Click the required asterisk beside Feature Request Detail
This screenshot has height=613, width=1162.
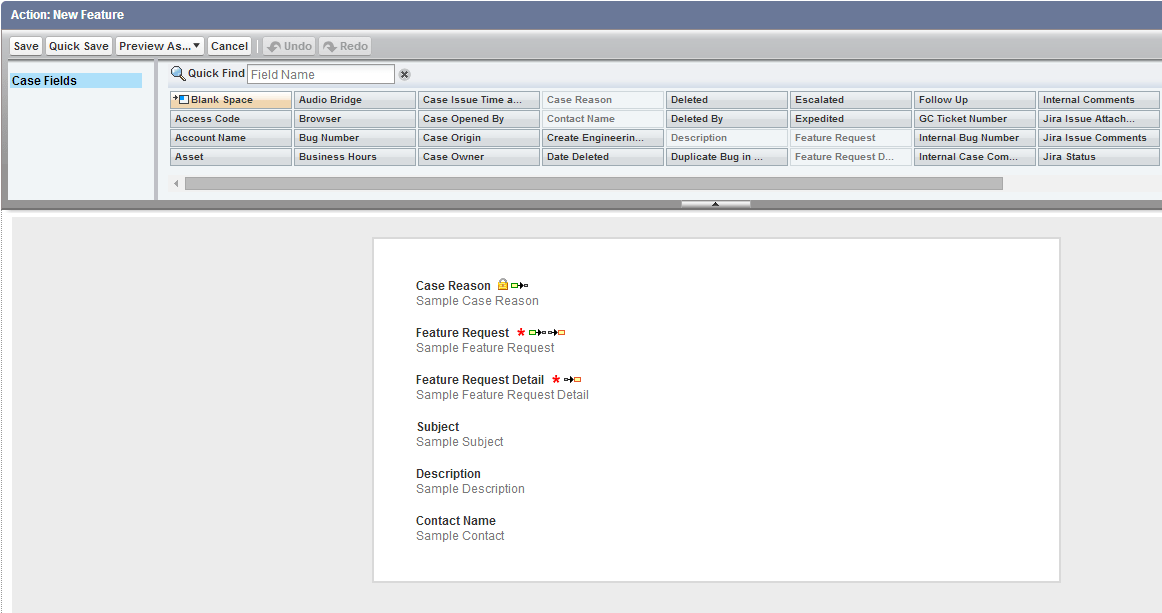[x=556, y=380]
